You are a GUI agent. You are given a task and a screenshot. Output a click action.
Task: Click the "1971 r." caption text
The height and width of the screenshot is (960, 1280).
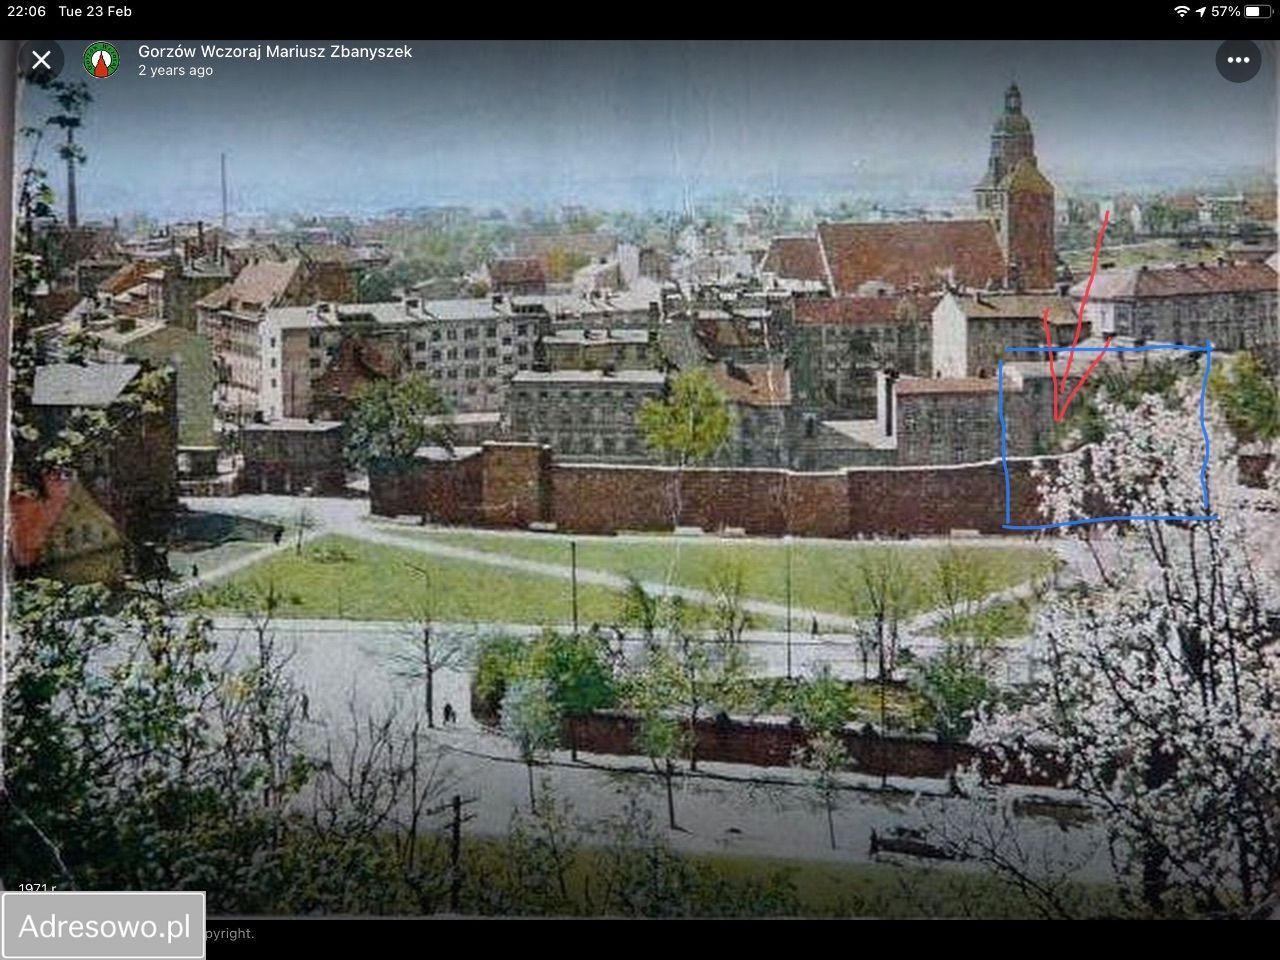click(37, 888)
